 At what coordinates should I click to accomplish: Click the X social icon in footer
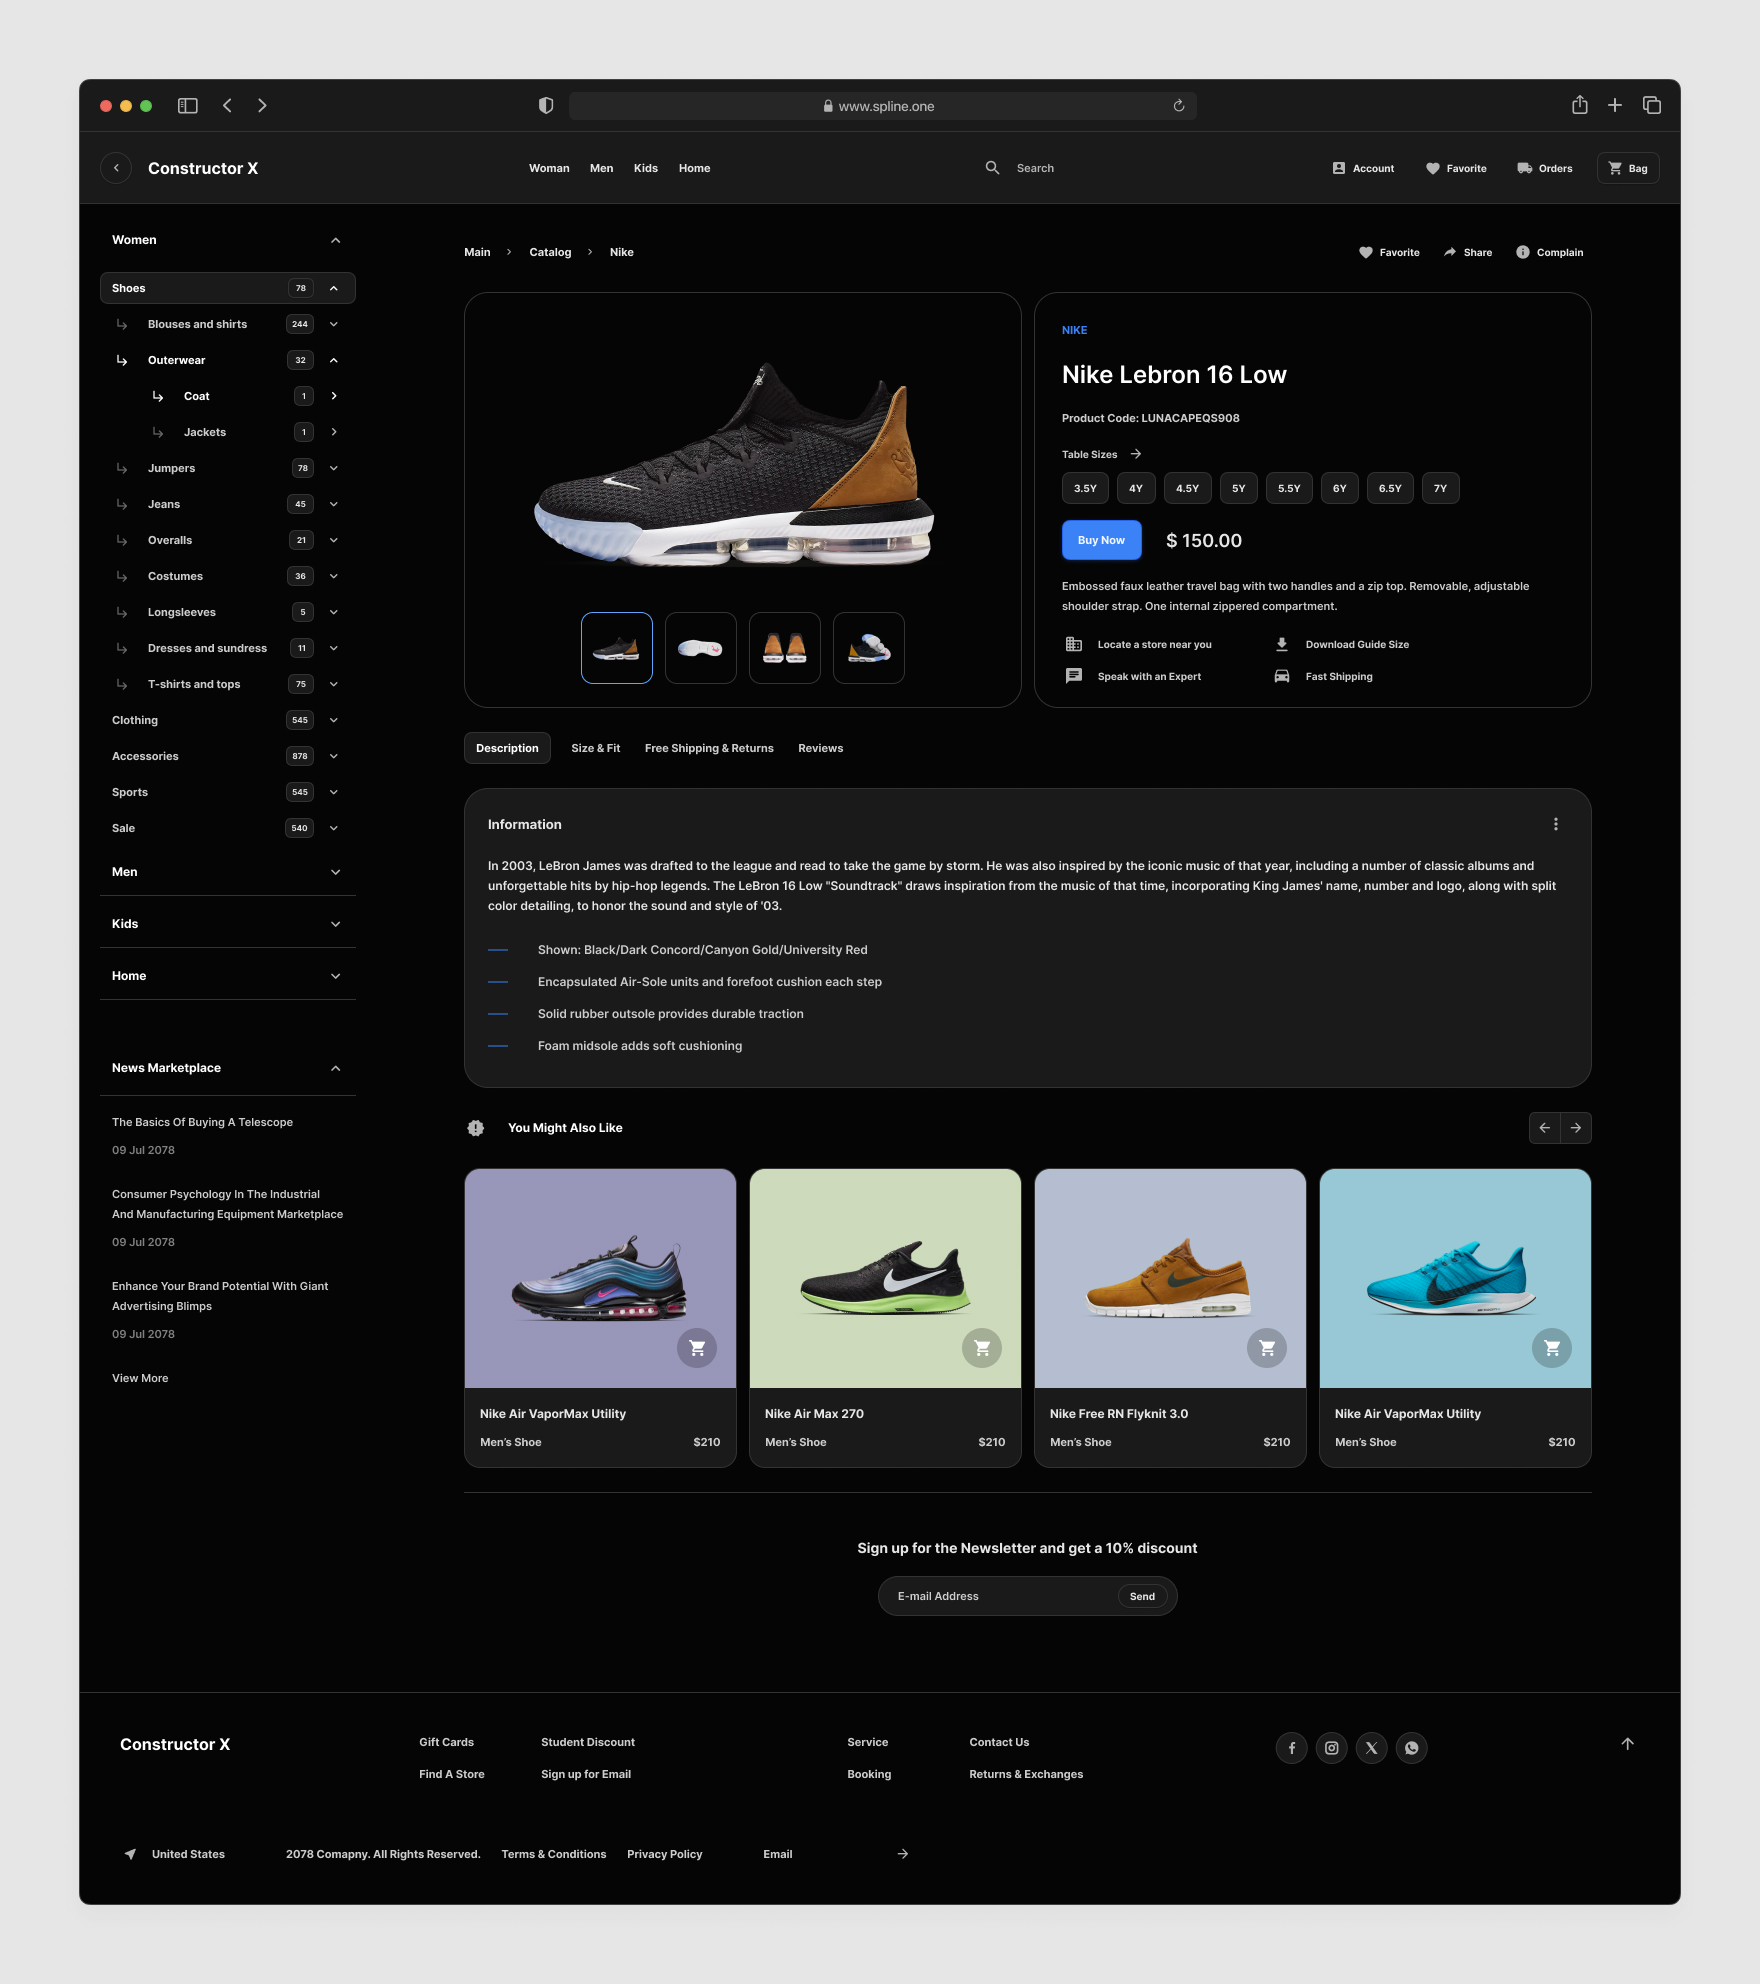[x=1372, y=1748]
